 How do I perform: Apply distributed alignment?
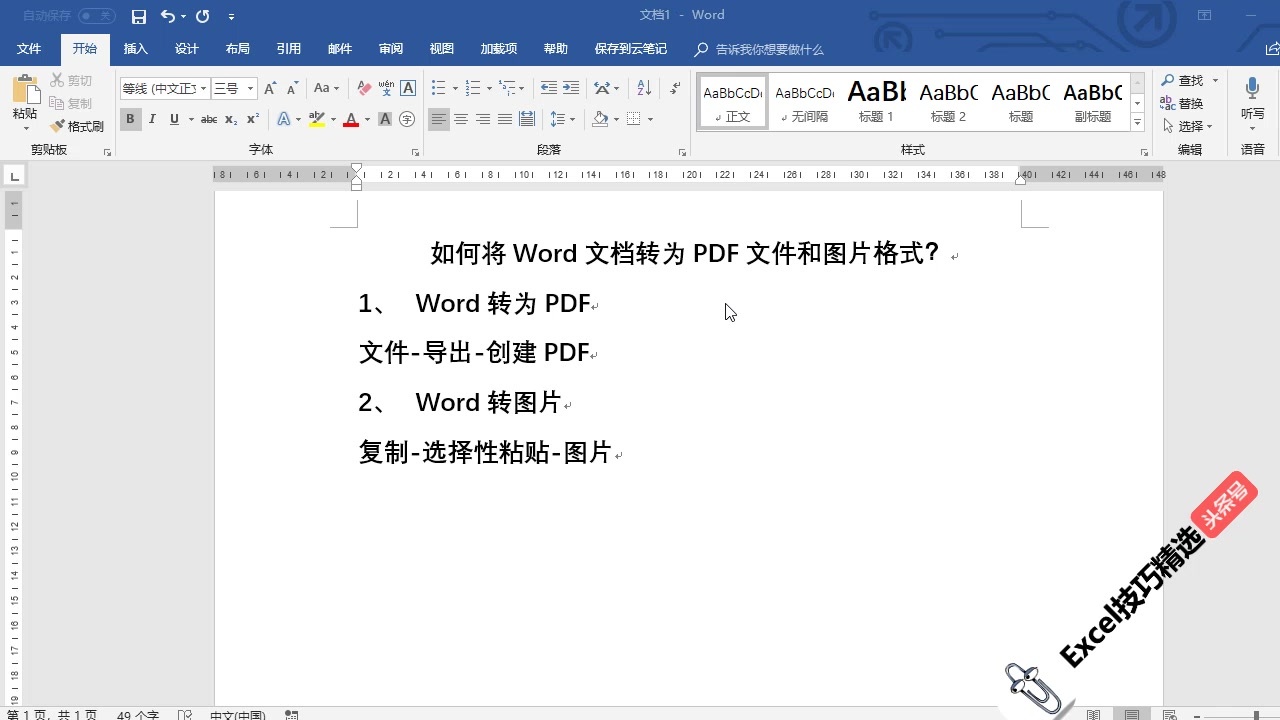527,119
